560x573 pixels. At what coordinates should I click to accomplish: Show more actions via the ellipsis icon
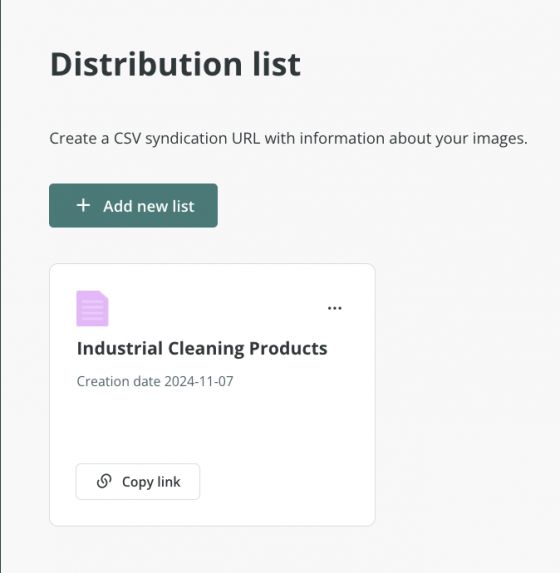(x=334, y=308)
